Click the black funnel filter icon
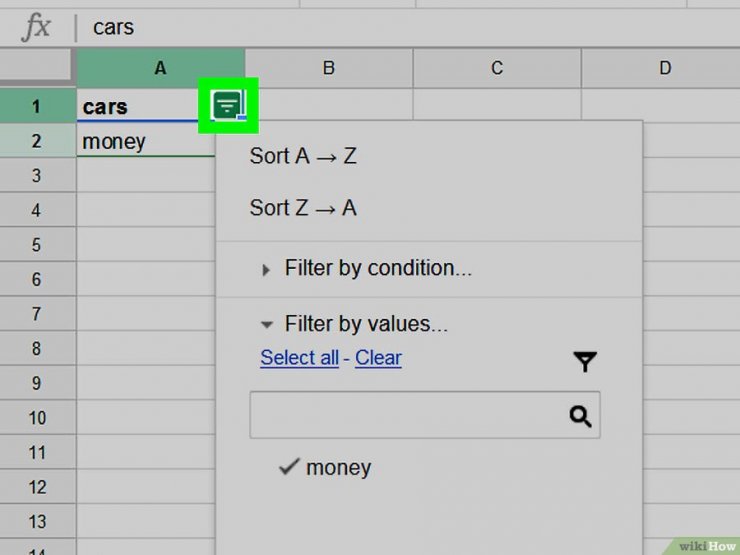This screenshot has width=740, height=555. (585, 362)
